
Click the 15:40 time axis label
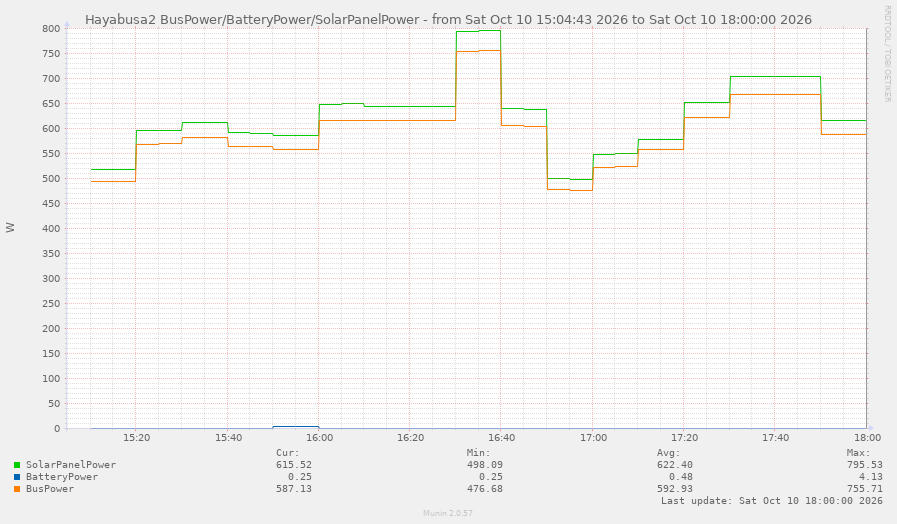point(228,438)
